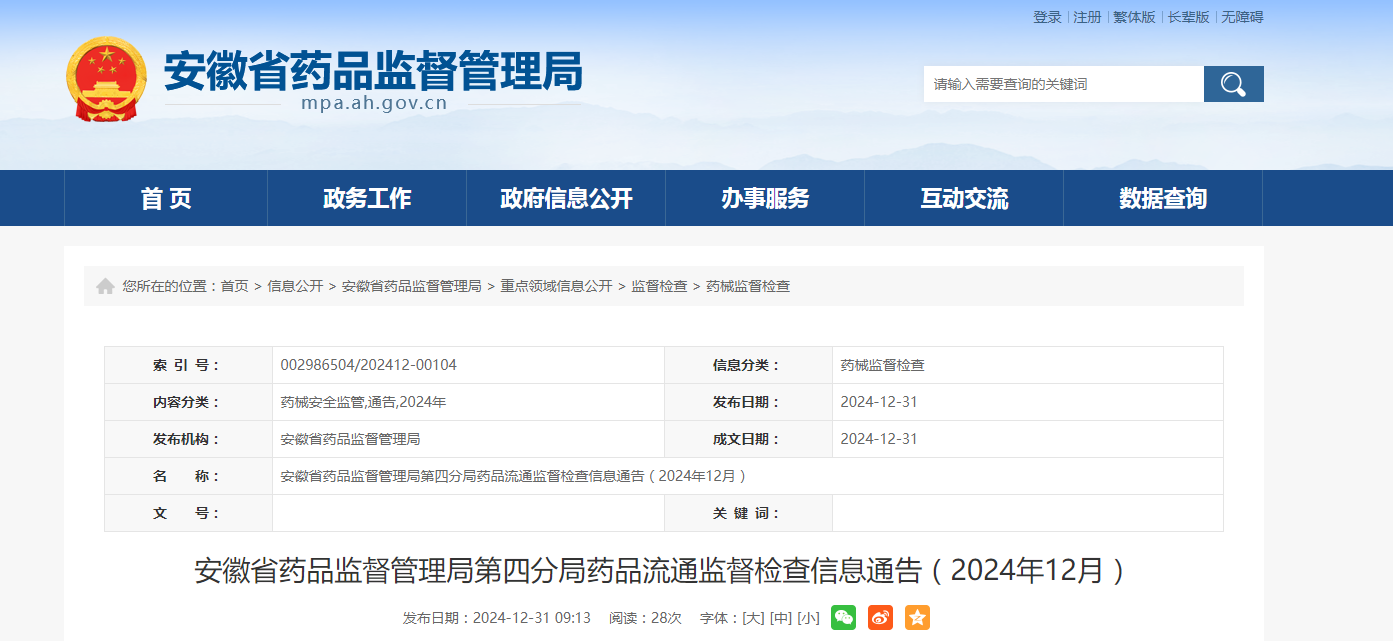Click the mpa.ah.gov.cn domain text
1393x641 pixels.
coord(374,103)
